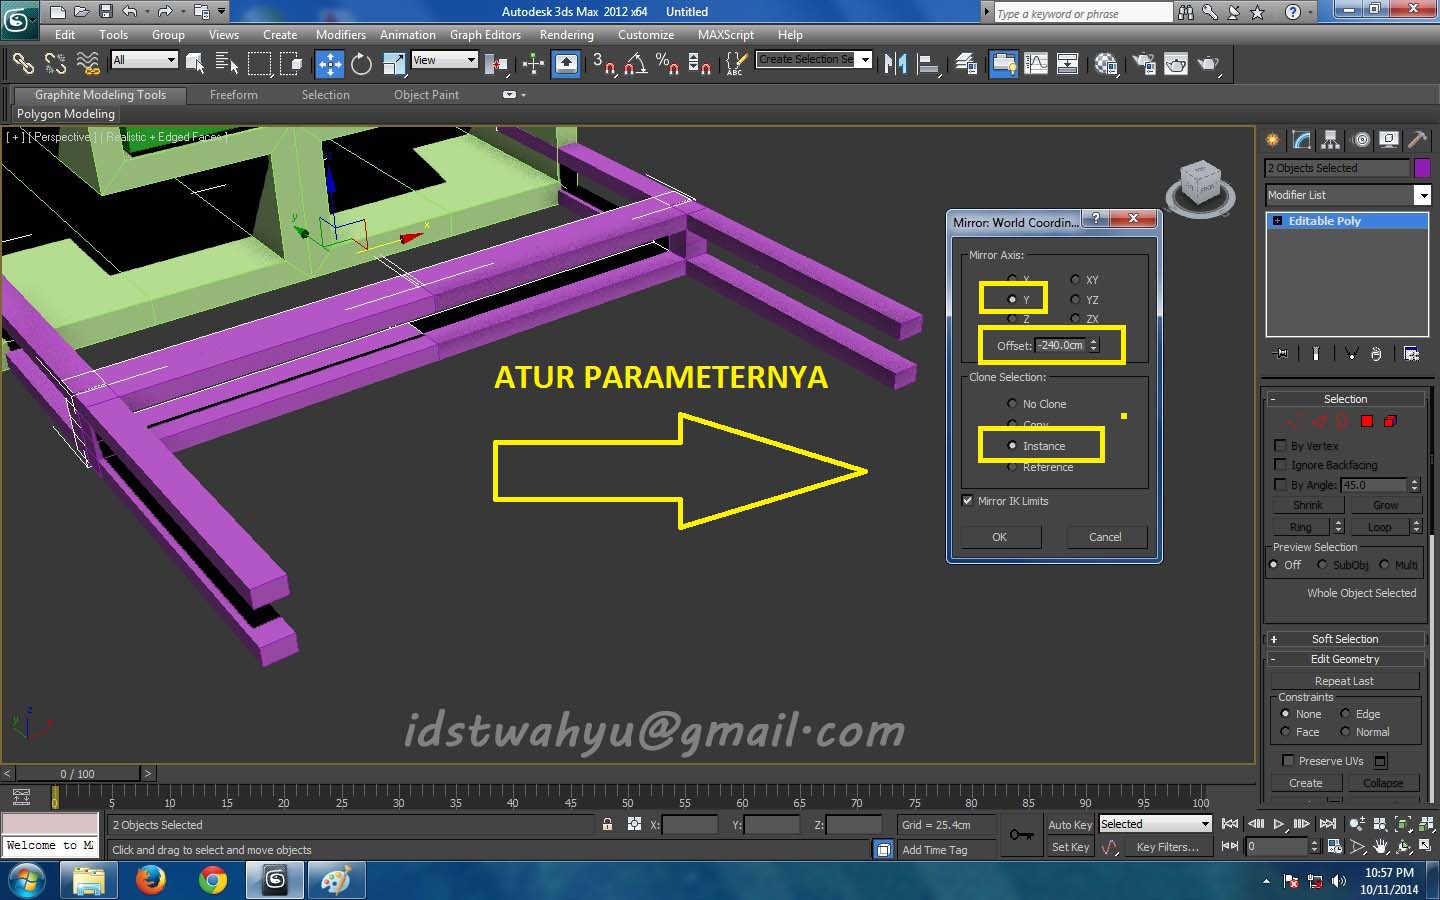Click the Offset value field
This screenshot has height=900, width=1440.
[1061, 345]
